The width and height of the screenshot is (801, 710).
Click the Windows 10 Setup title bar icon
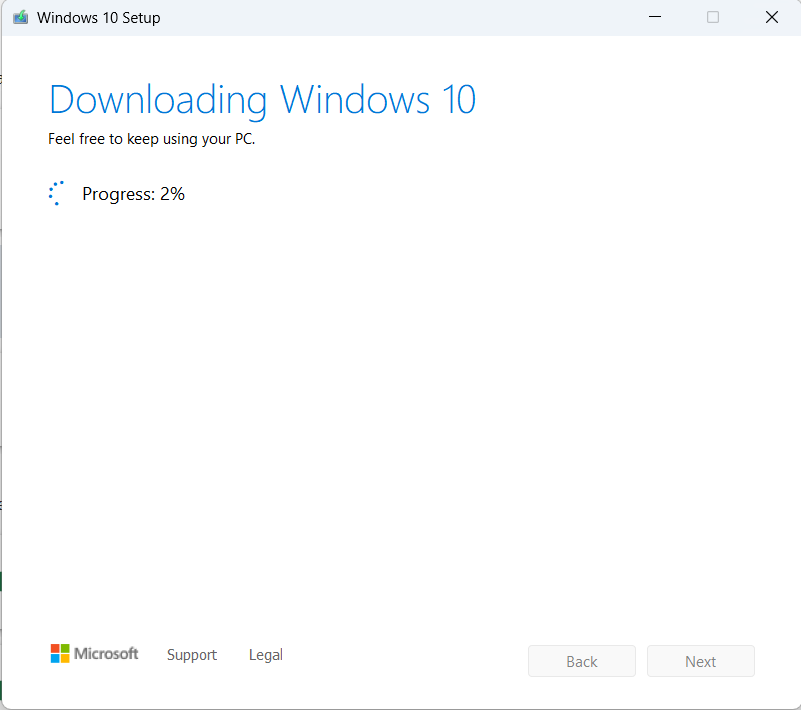click(x=20, y=17)
